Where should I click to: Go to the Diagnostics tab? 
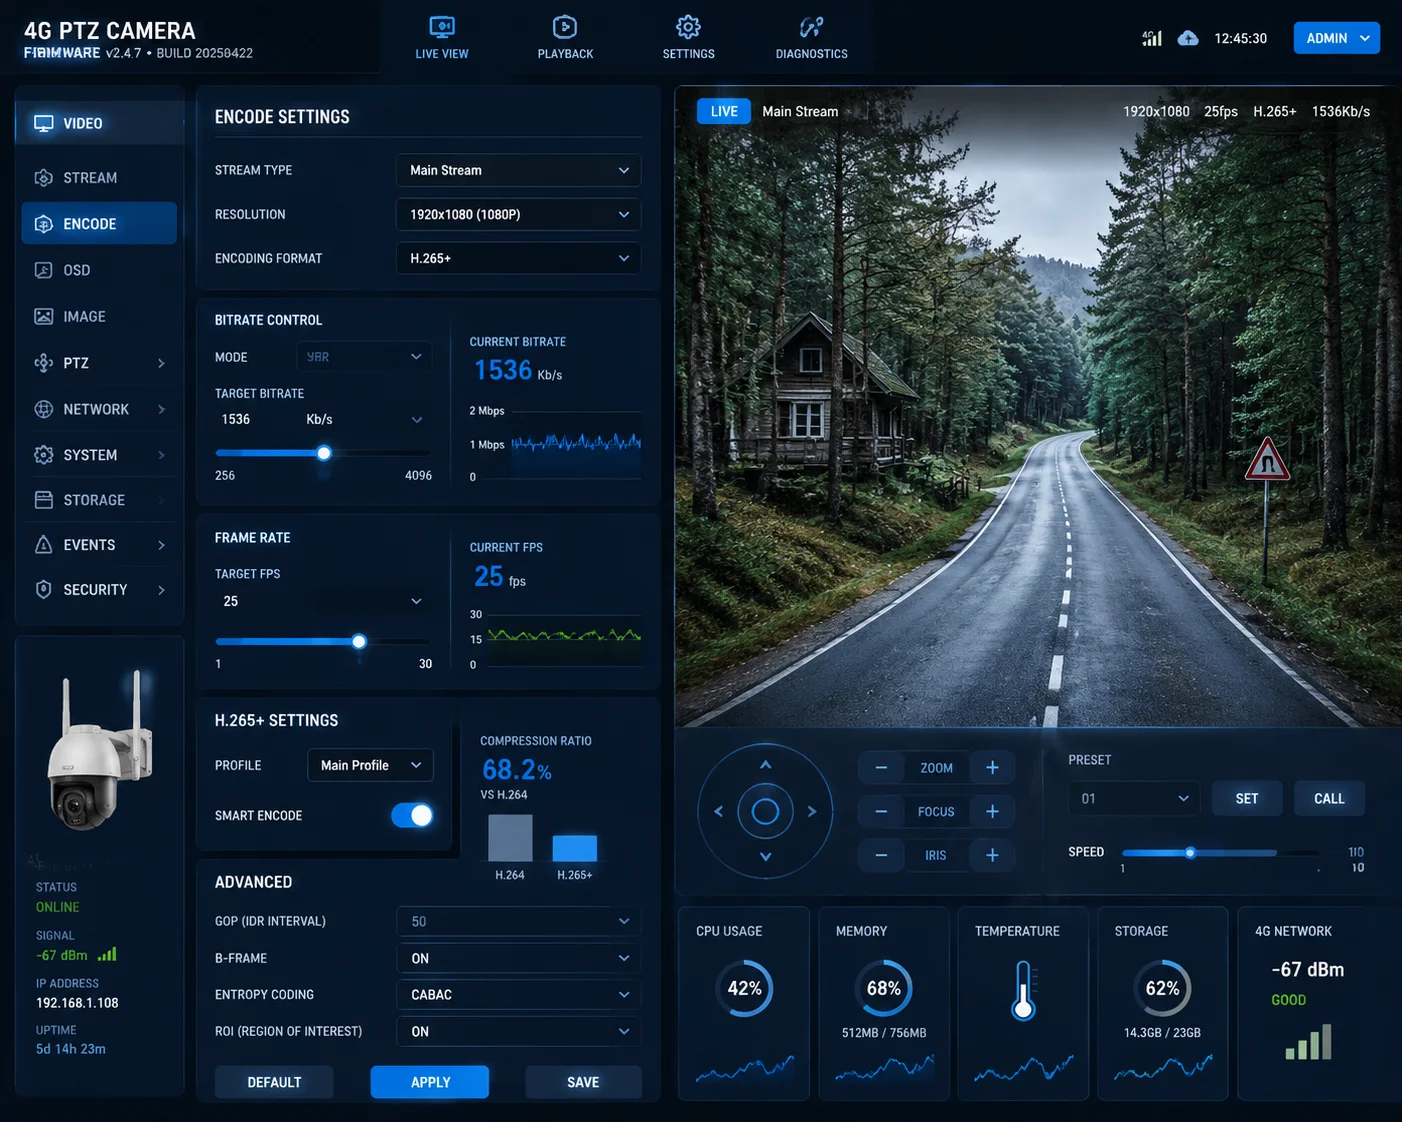(811, 38)
